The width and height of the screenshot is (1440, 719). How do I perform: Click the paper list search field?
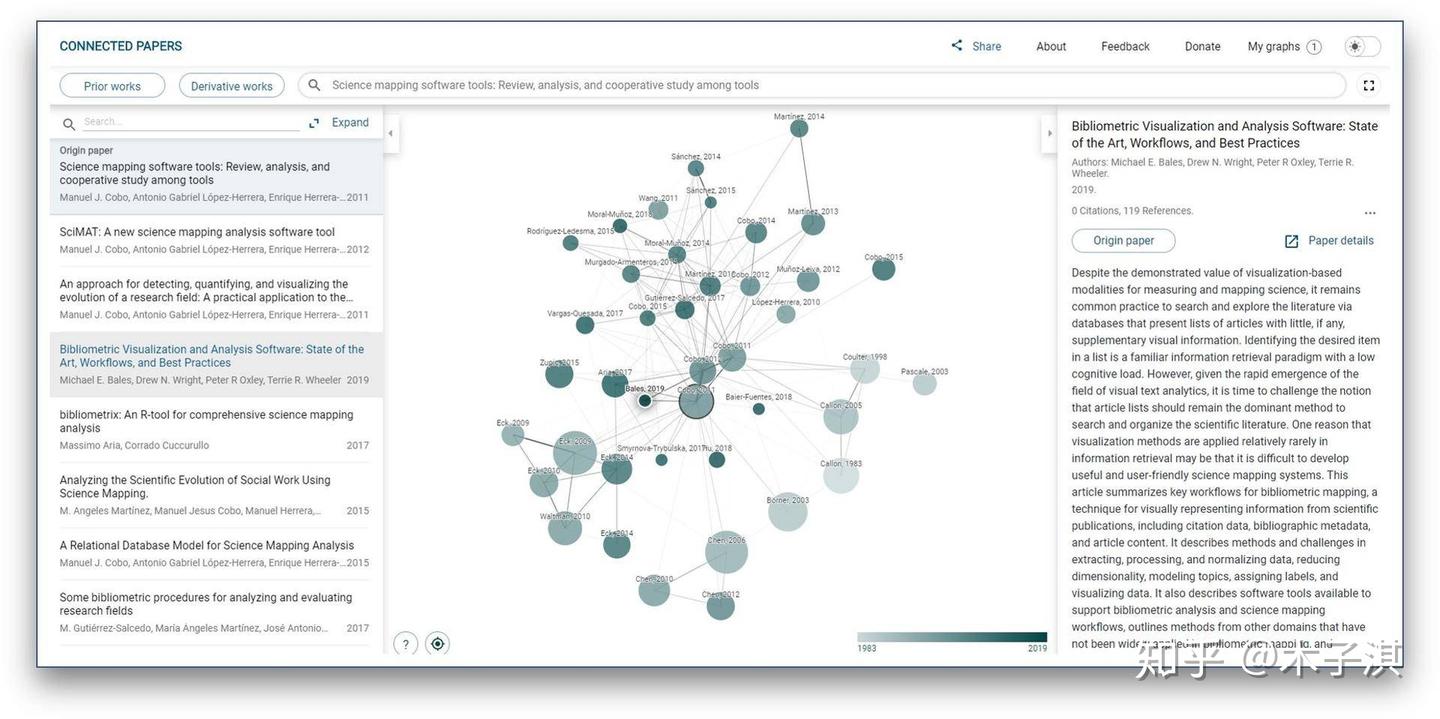coord(190,122)
